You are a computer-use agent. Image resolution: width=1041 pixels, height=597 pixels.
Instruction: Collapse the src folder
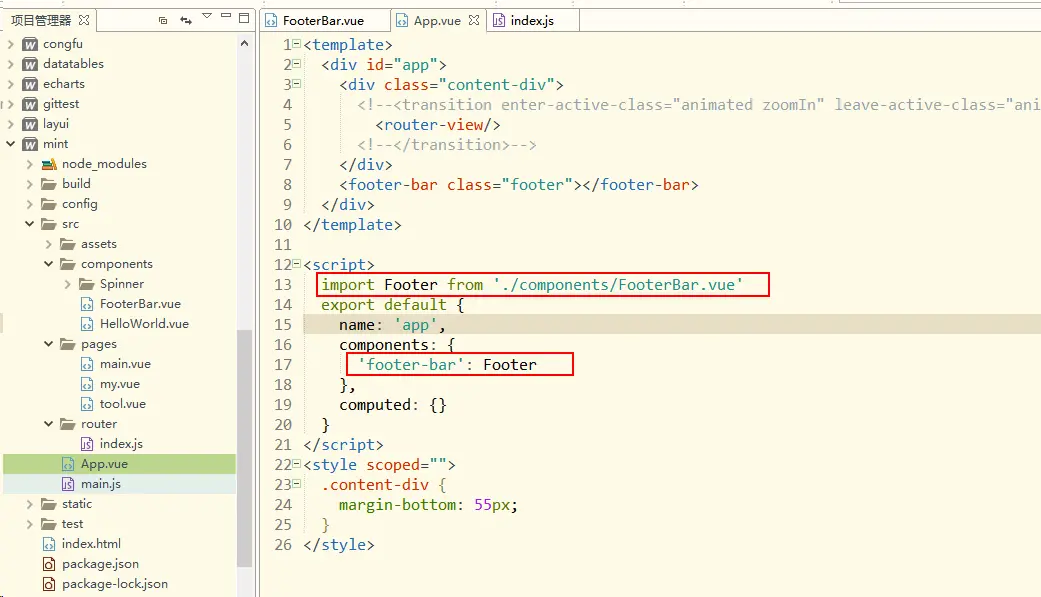pos(29,224)
